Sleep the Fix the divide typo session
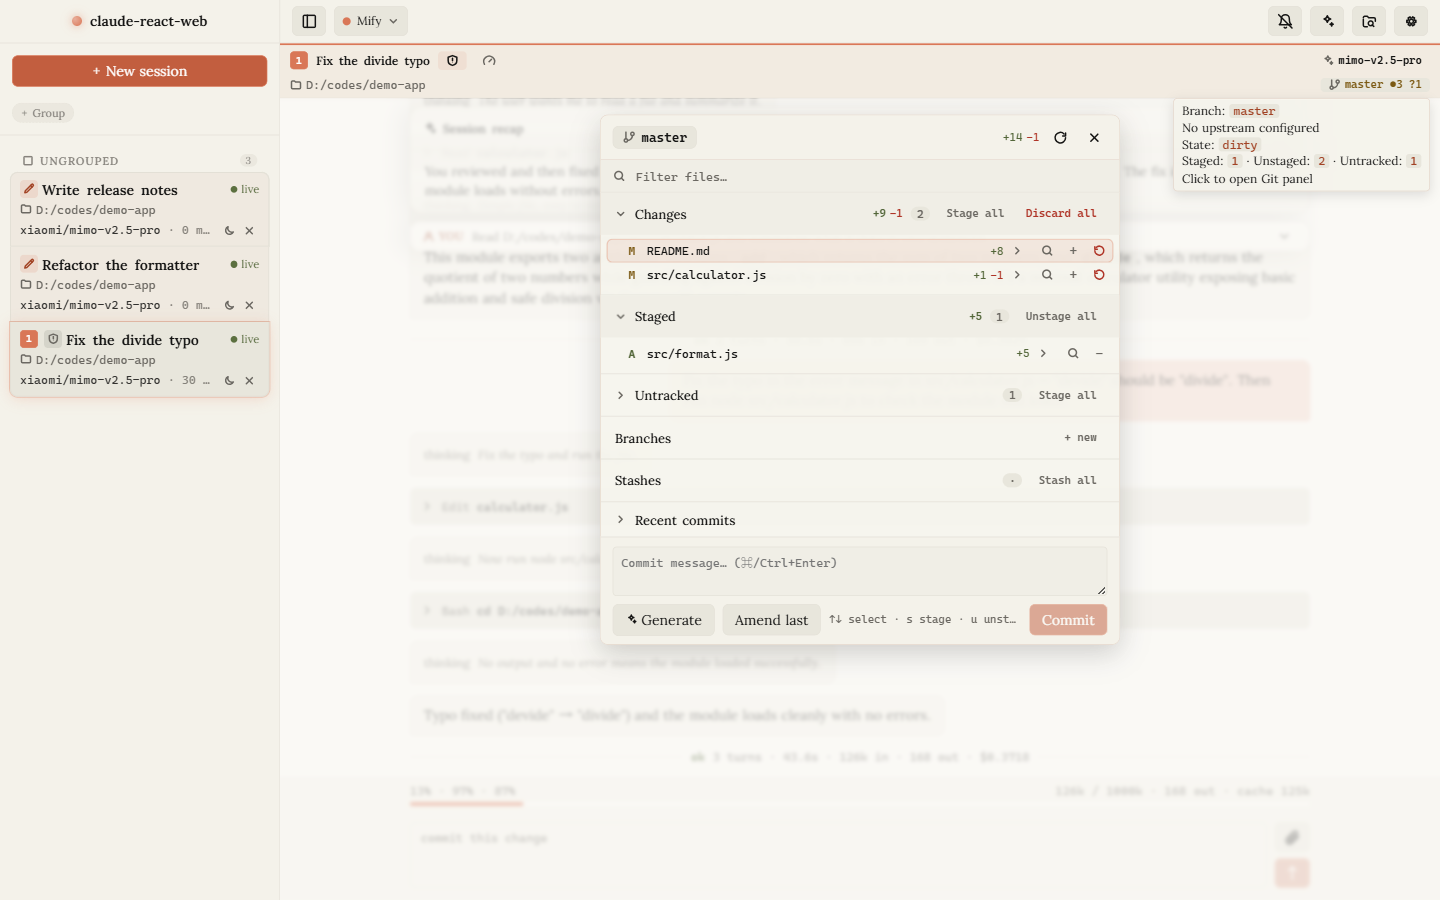Screen dimensions: 1440x900 (229, 381)
